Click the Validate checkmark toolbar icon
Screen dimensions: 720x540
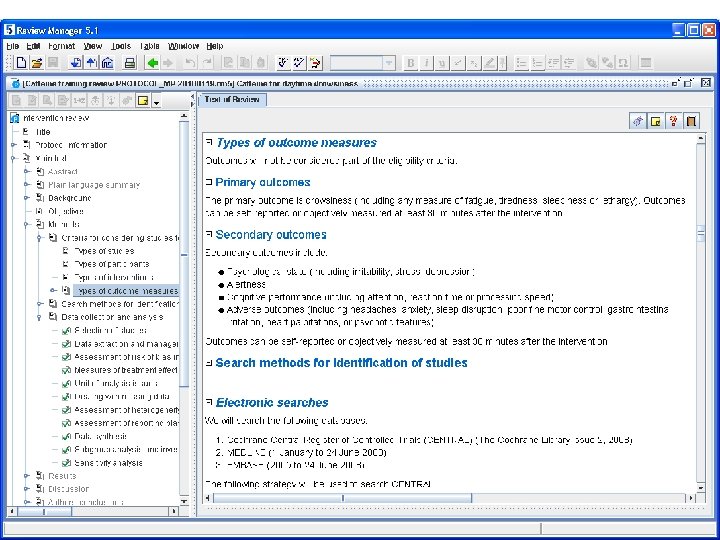pyautogui.click(x=299, y=63)
